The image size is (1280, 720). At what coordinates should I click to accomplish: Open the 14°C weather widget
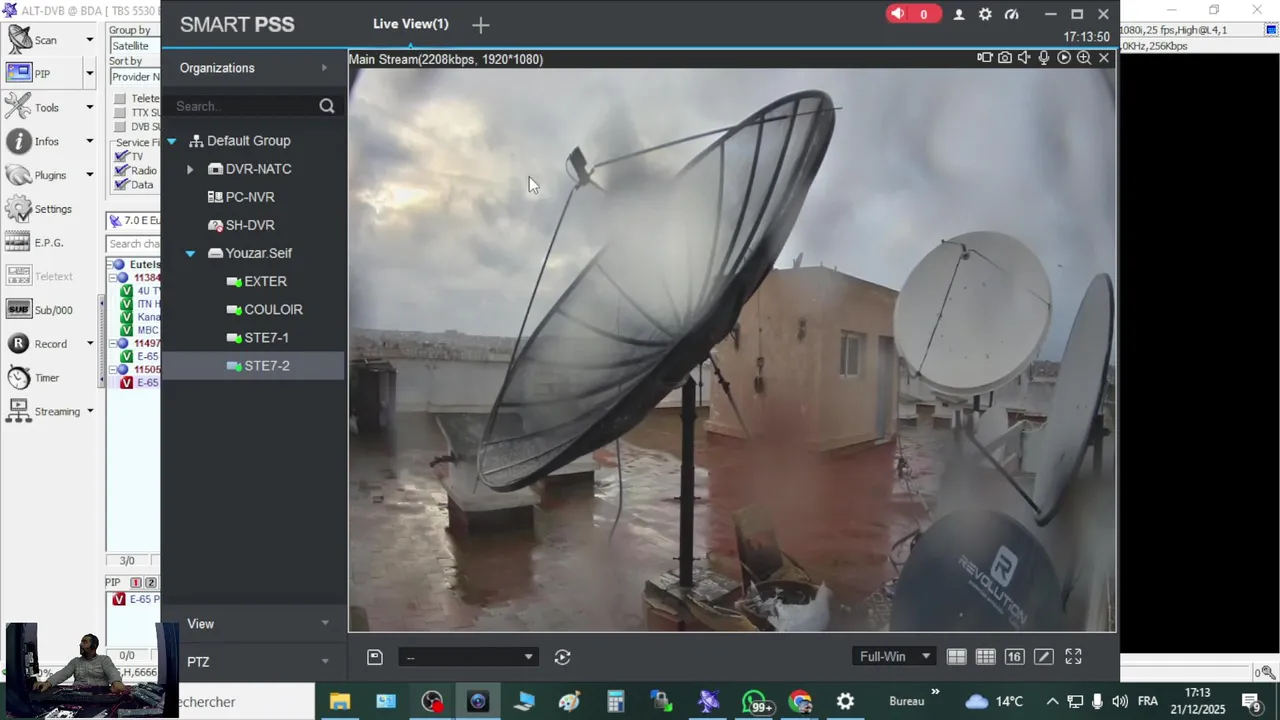[x=994, y=702]
